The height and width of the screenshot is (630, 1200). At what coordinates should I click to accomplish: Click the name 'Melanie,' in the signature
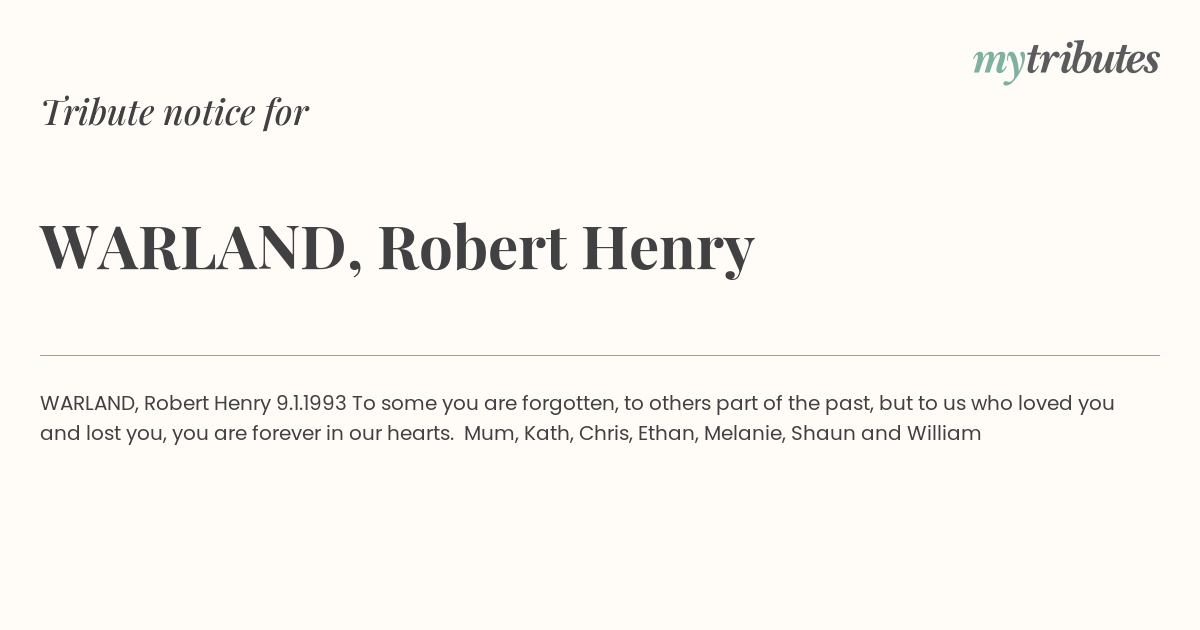tap(744, 433)
